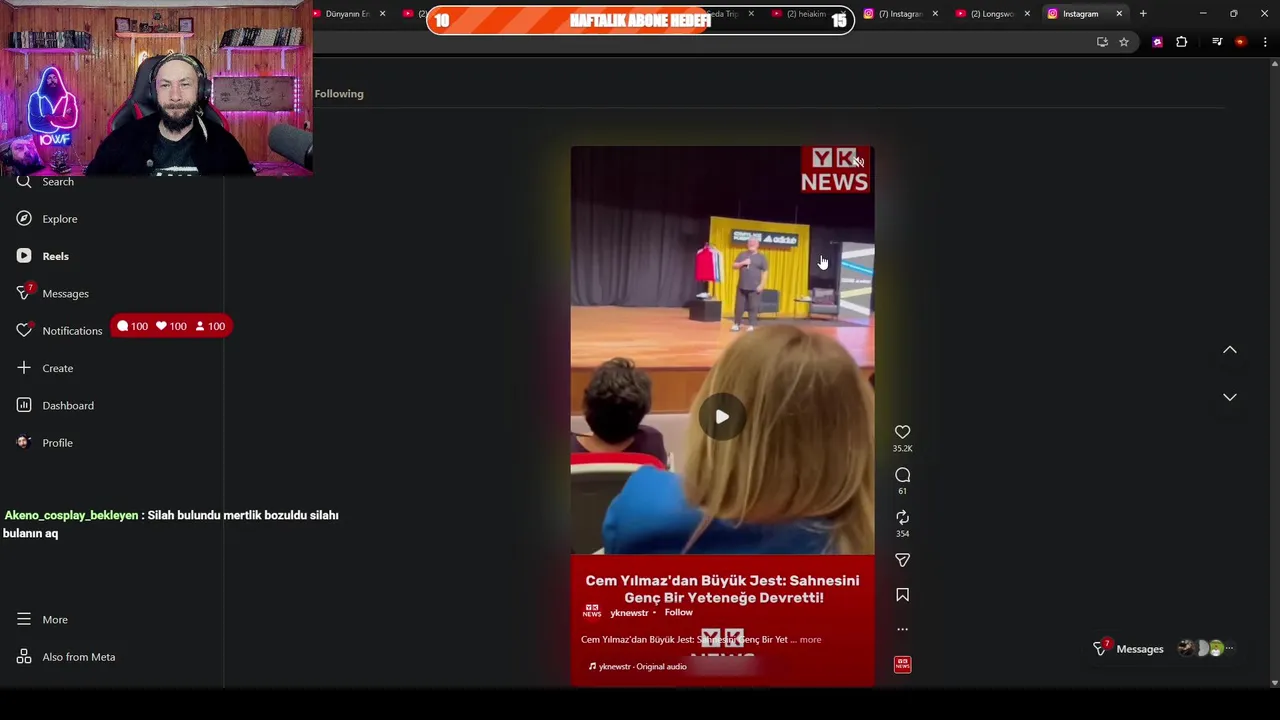The image size is (1280, 720).
Task: Open the browser Extensions puzzle icon
Action: tap(1182, 42)
